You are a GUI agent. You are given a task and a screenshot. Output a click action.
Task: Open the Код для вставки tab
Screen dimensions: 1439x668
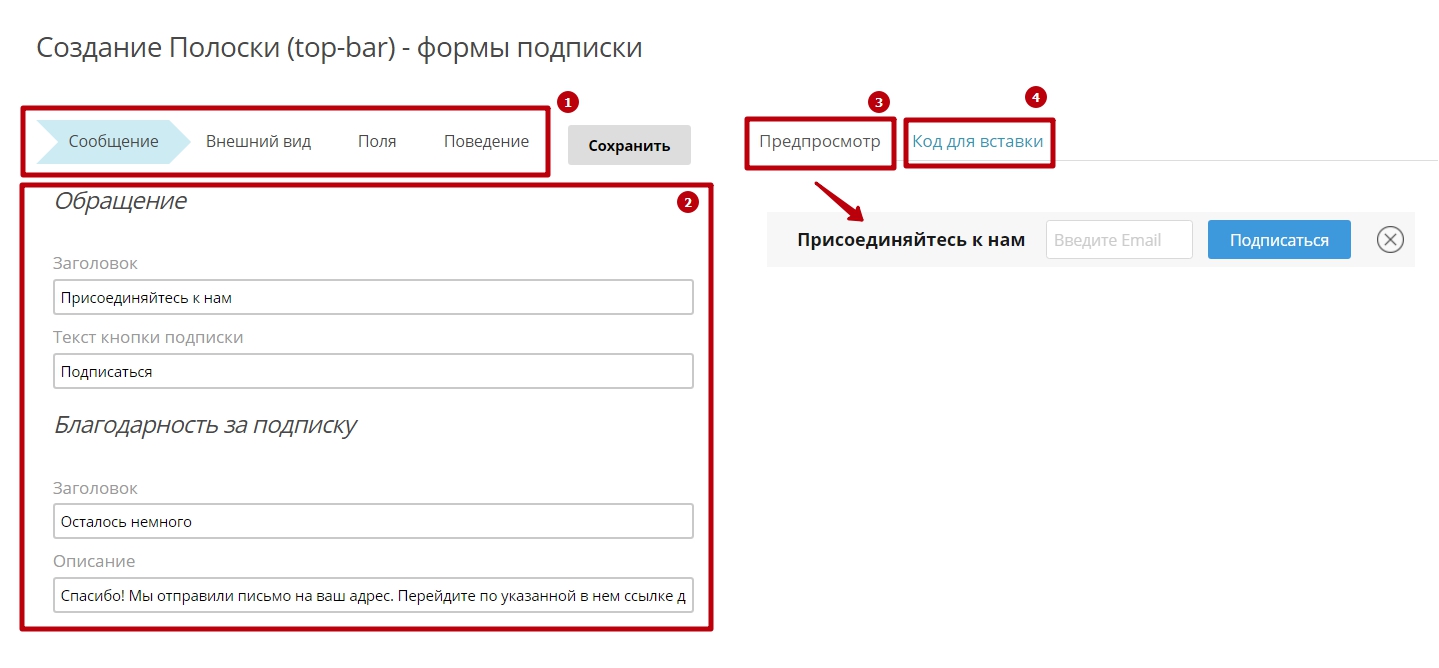tap(977, 142)
